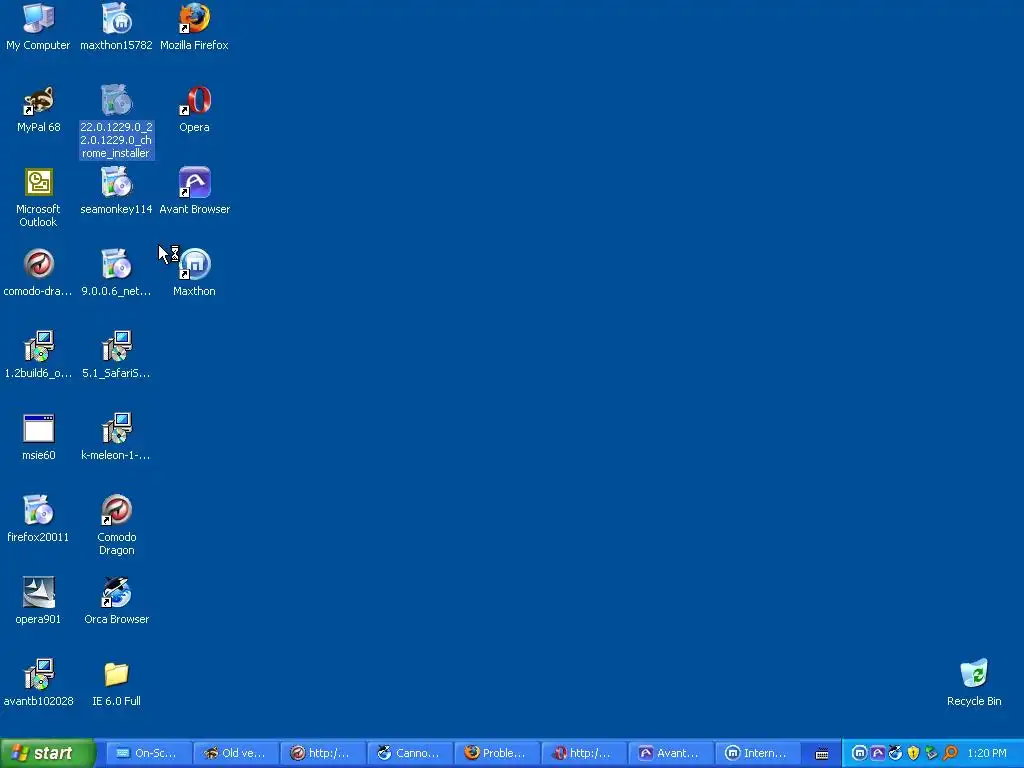The height and width of the screenshot is (768, 1024).
Task: Switch to Canno... taskbar window
Action: pos(410,753)
